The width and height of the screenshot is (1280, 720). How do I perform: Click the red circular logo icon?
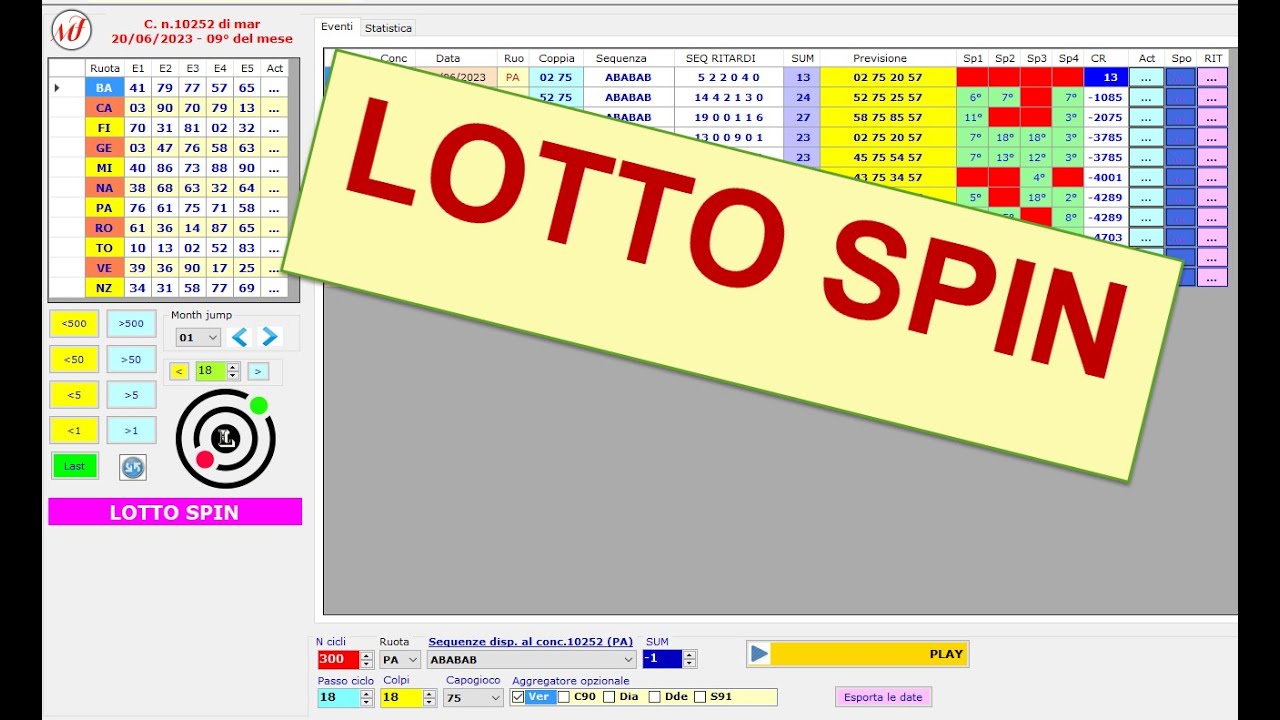pyautogui.click(x=70, y=29)
